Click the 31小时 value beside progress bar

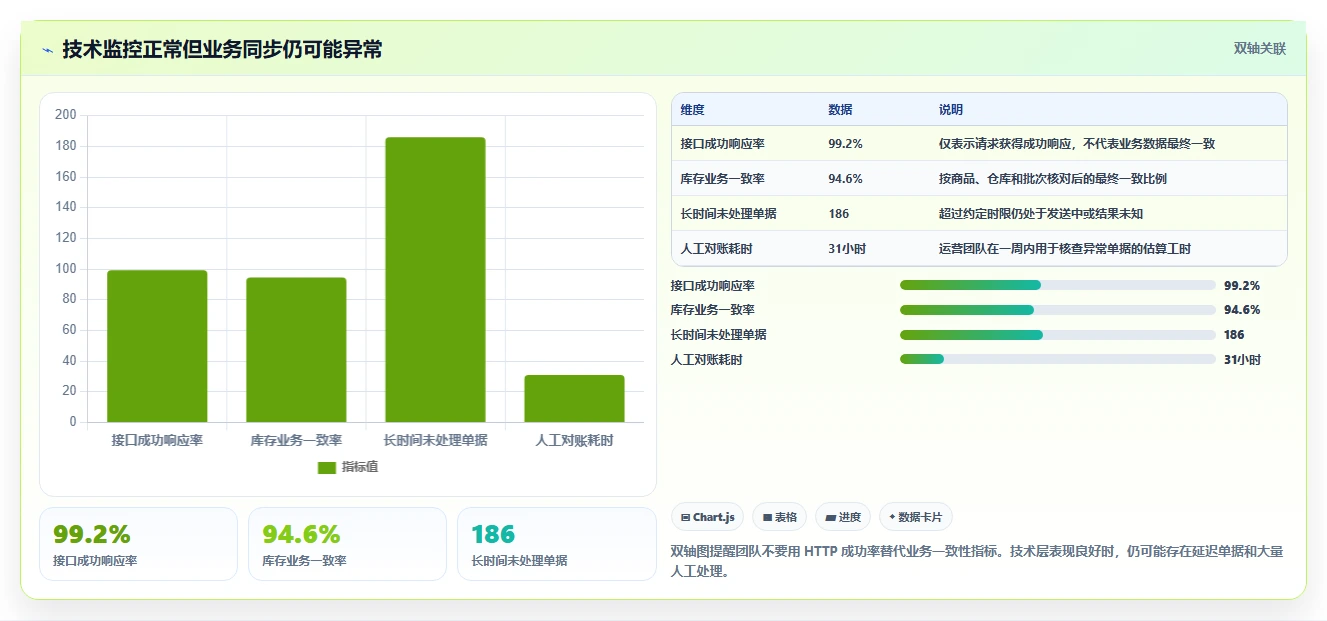tap(1242, 360)
